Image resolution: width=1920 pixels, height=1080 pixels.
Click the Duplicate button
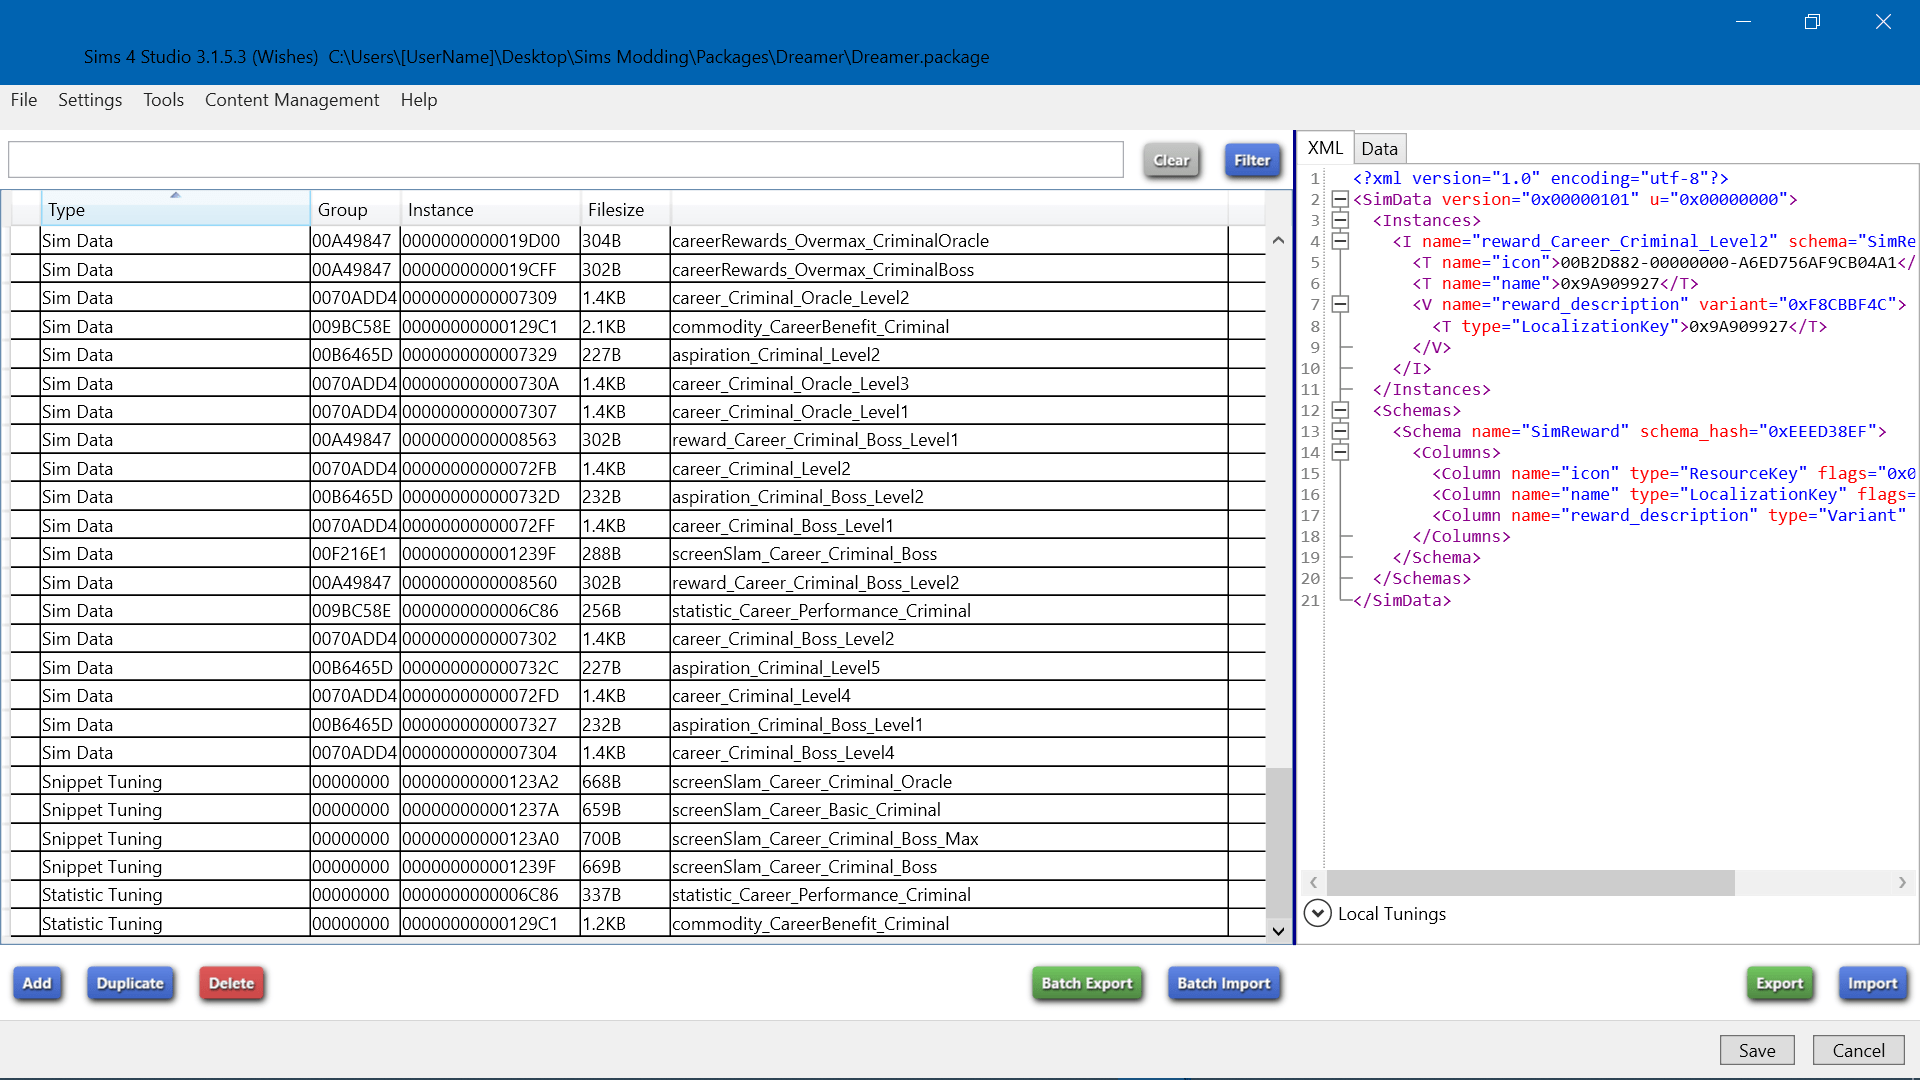coord(130,983)
